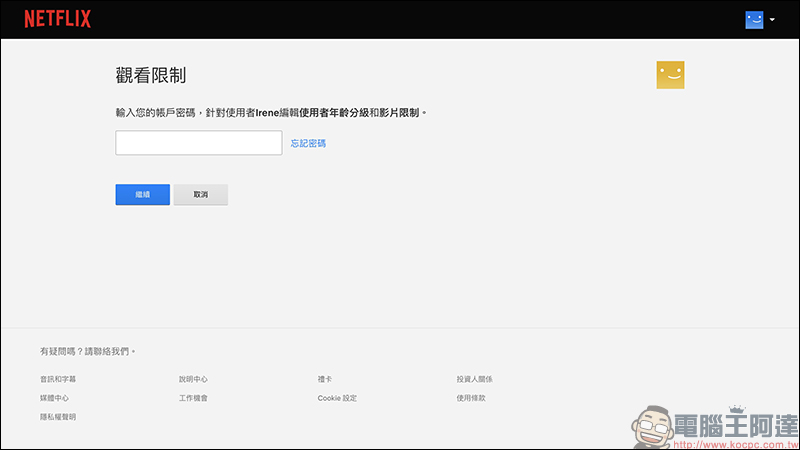Click the 請聯絡我們 contact us link
Screen dimensions: 800x450
coord(108,352)
